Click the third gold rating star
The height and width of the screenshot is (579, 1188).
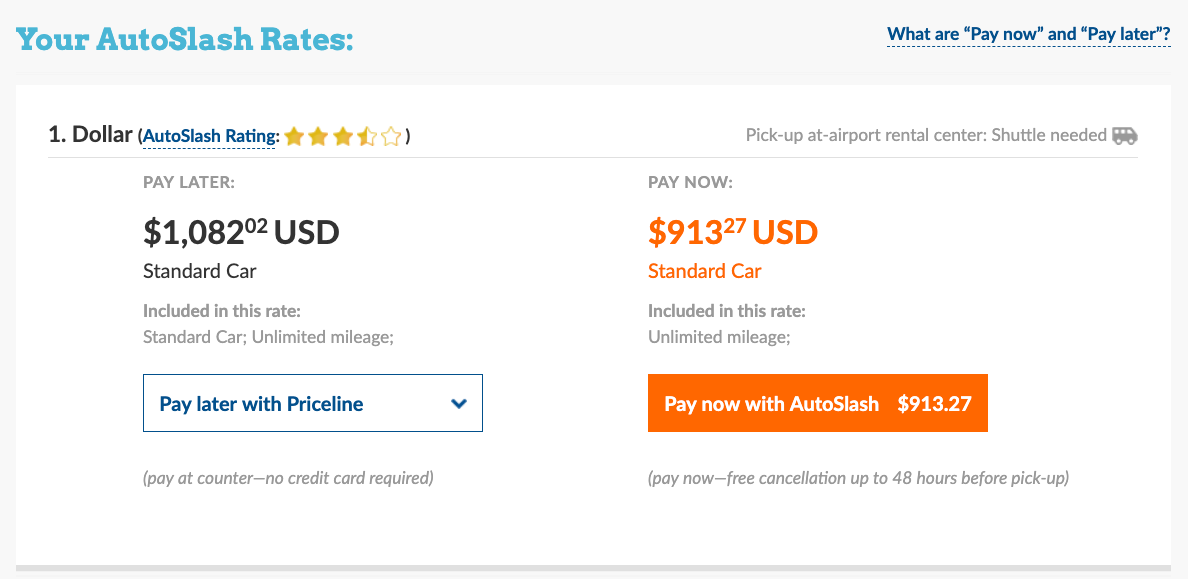point(343,136)
